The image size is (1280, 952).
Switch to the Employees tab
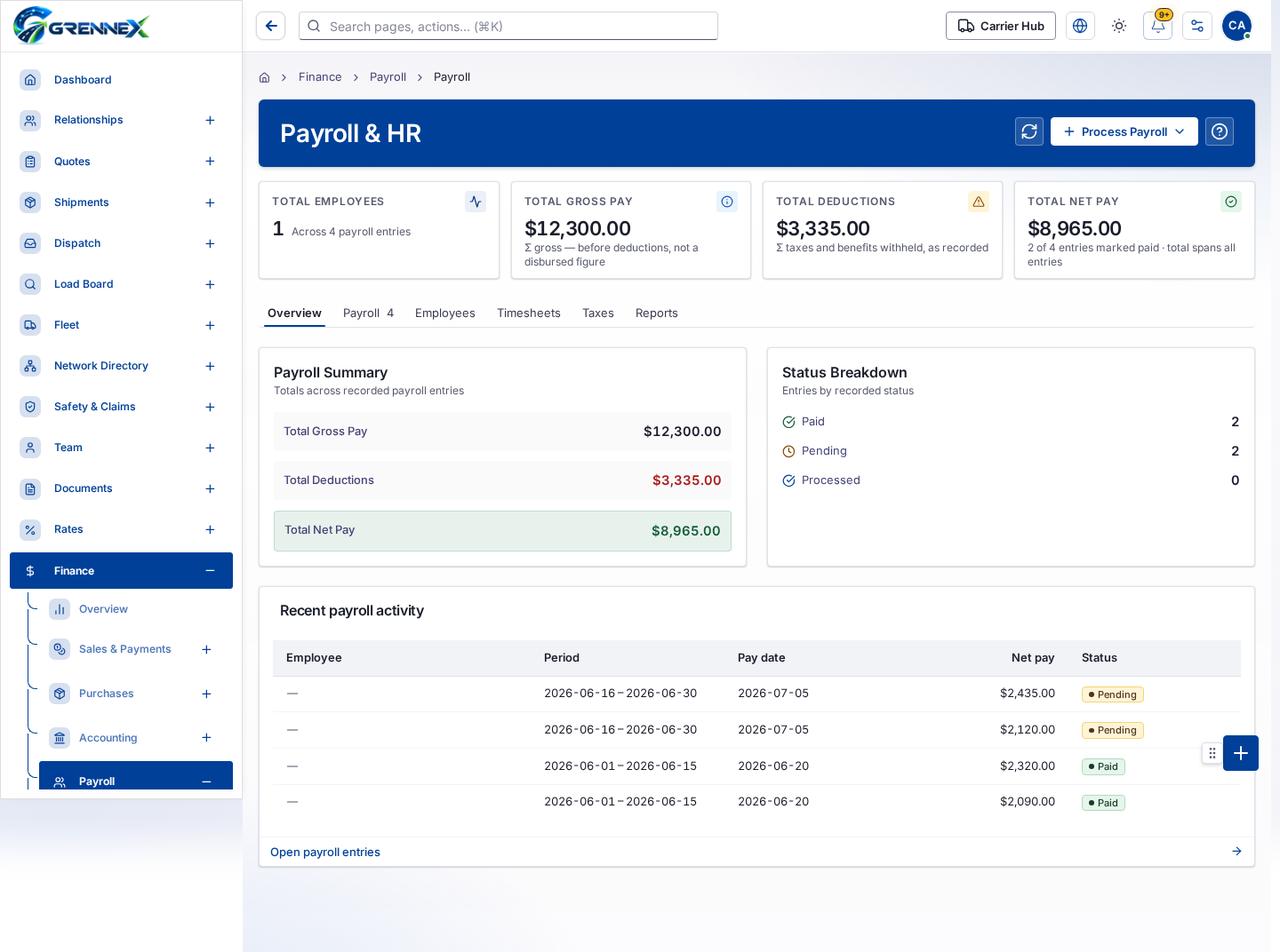pyautogui.click(x=445, y=313)
